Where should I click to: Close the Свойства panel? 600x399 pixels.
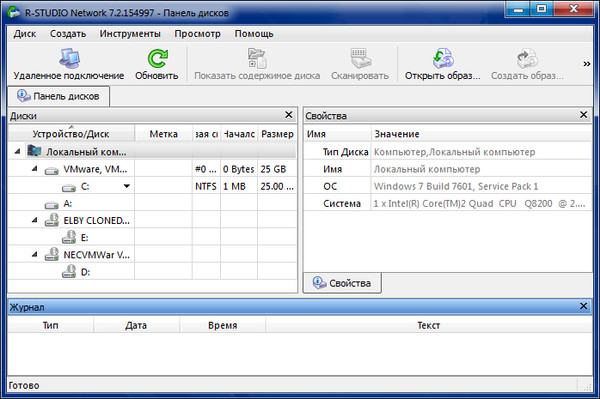coord(583,115)
